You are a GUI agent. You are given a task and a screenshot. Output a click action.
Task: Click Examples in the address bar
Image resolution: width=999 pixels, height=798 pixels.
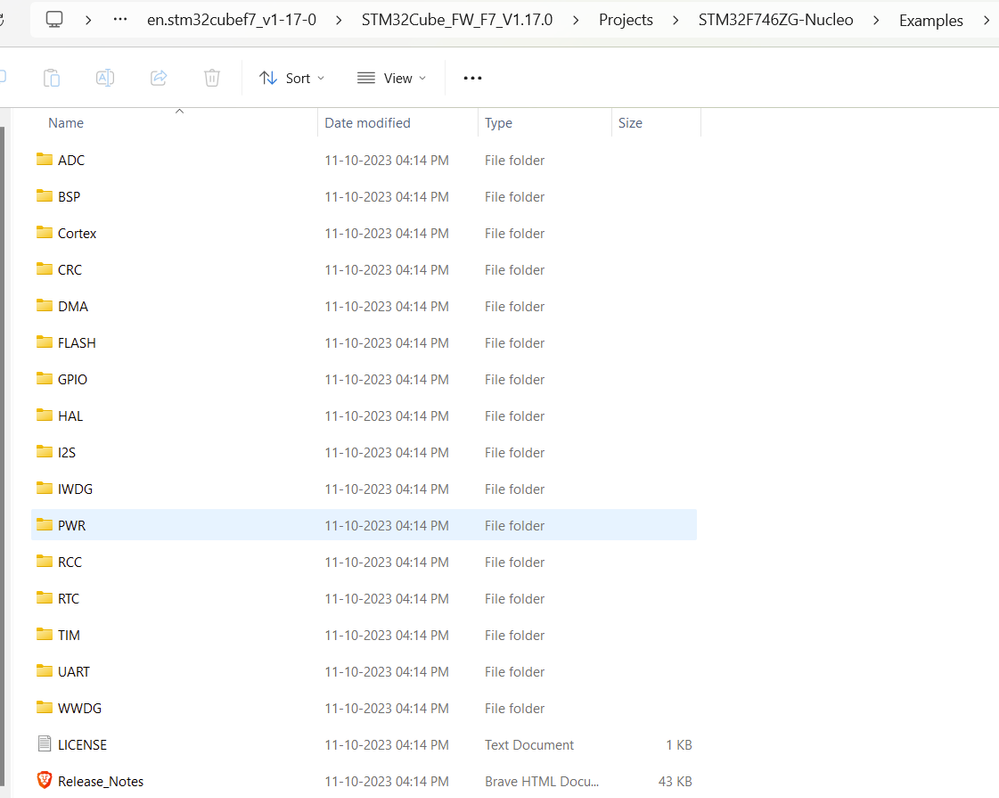click(x=931, y=20)
